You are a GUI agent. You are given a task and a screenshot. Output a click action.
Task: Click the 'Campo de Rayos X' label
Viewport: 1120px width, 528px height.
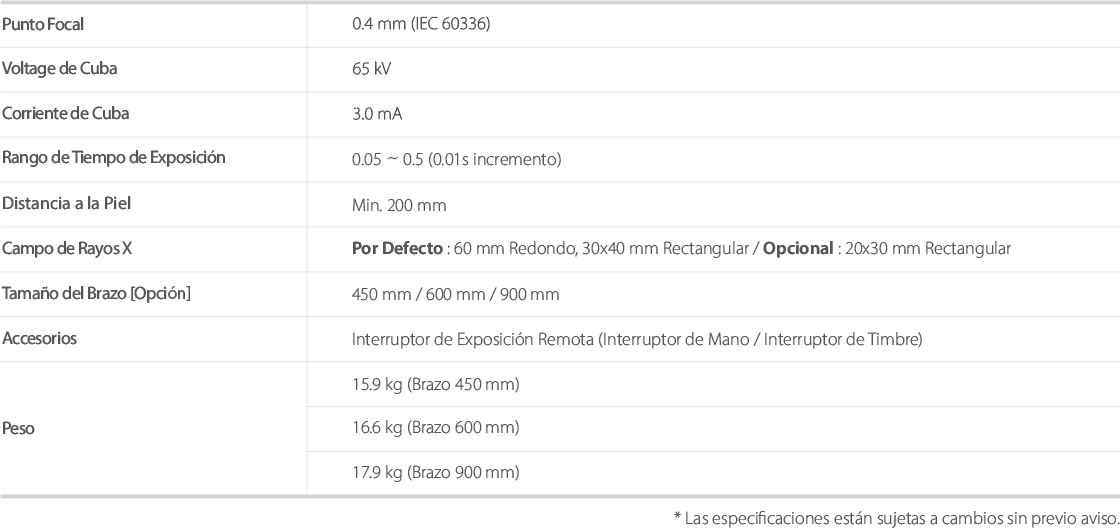point(67,248)
